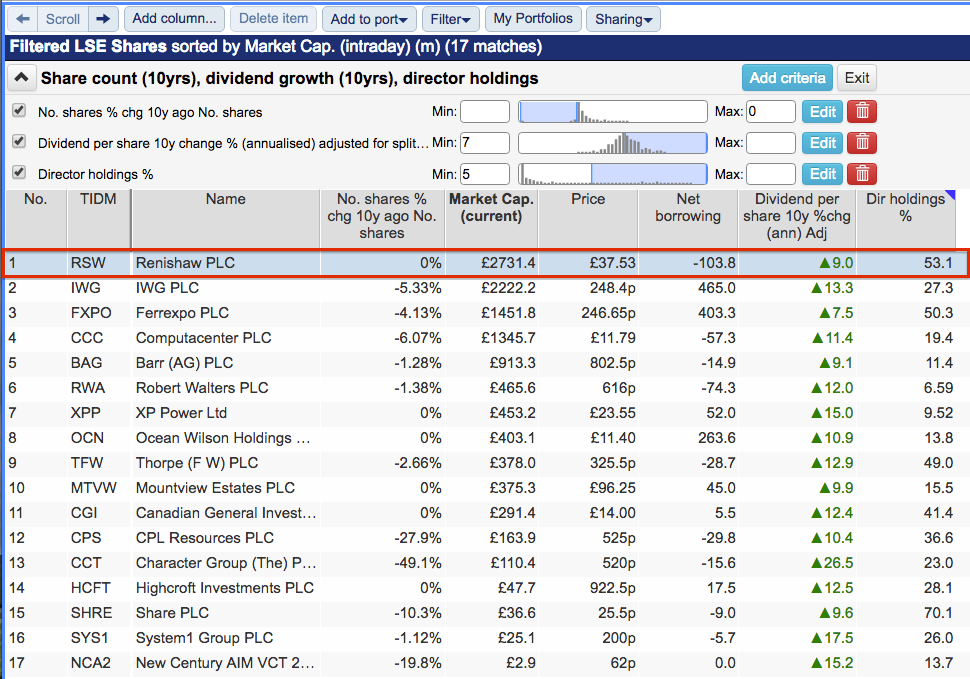Sort by Market Cap. (current) column header
This screenshot has height=679, width=970.
pyautogui.click(x=491, y=218)
